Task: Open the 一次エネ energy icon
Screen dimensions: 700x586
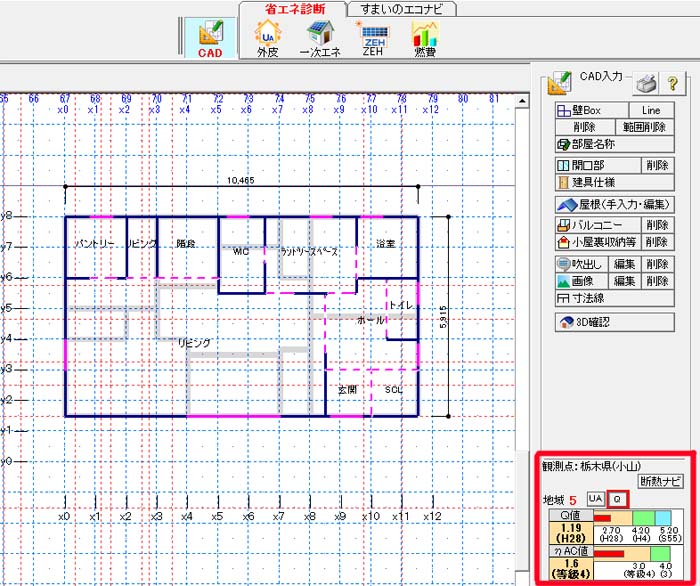Action: tap(321, 39)
